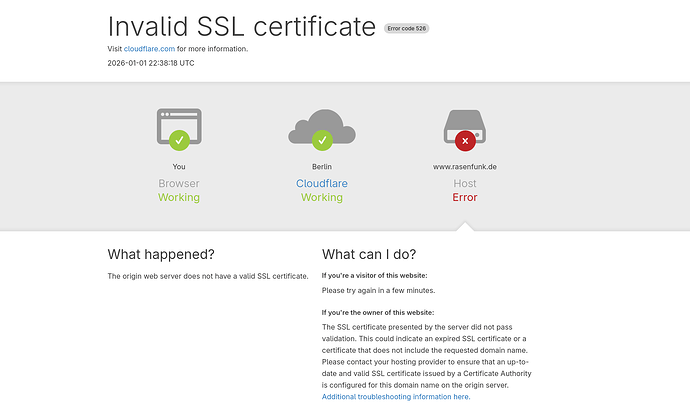Click the cloud icon above Berlin
This screenshot has width=690, height=414.
click(x=322, y=129)
